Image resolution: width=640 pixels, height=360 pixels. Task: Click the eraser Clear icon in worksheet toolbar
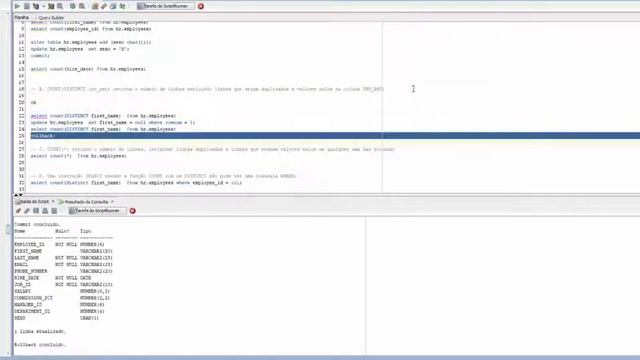pyautogui.click(x=104, y=6)
